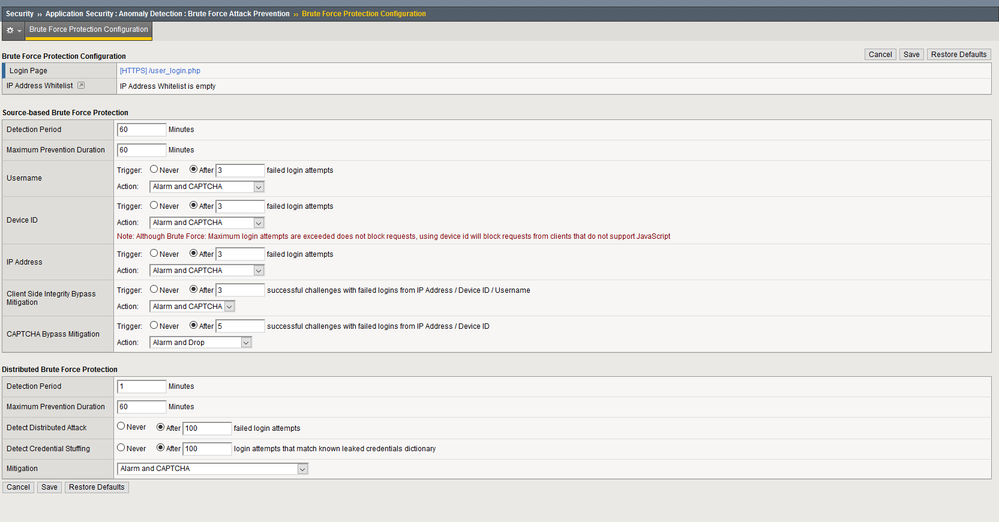The width and height of the screenshot is (999, 522).
Task: Click Distributed Detection Period field
Action: coord(141,386)
